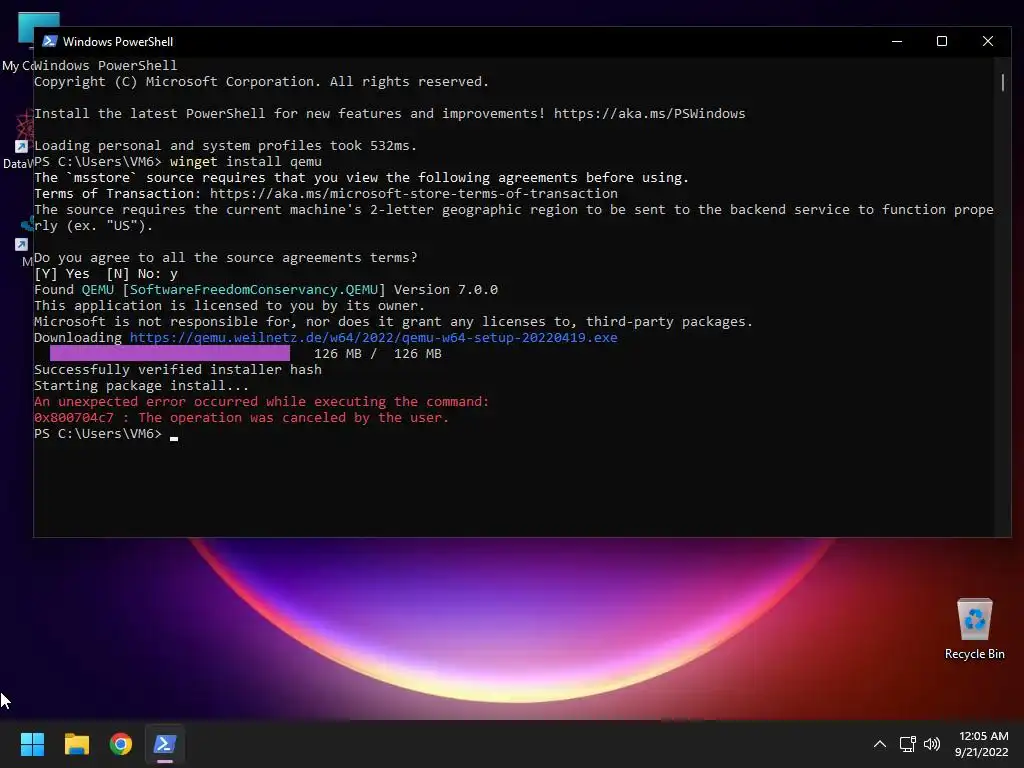This screenshot has height=768, width=1024.
Task: Click the '0x800704c7' error code text
Action: click(74, 417)
